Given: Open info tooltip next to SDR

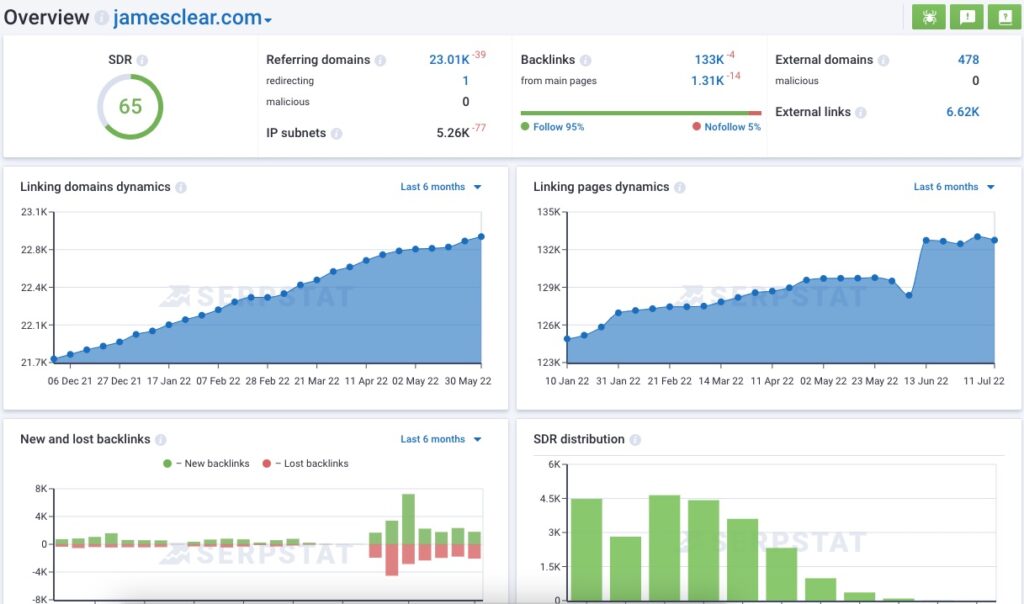Looking at the screenshot, I should click(x=142, y=60).
